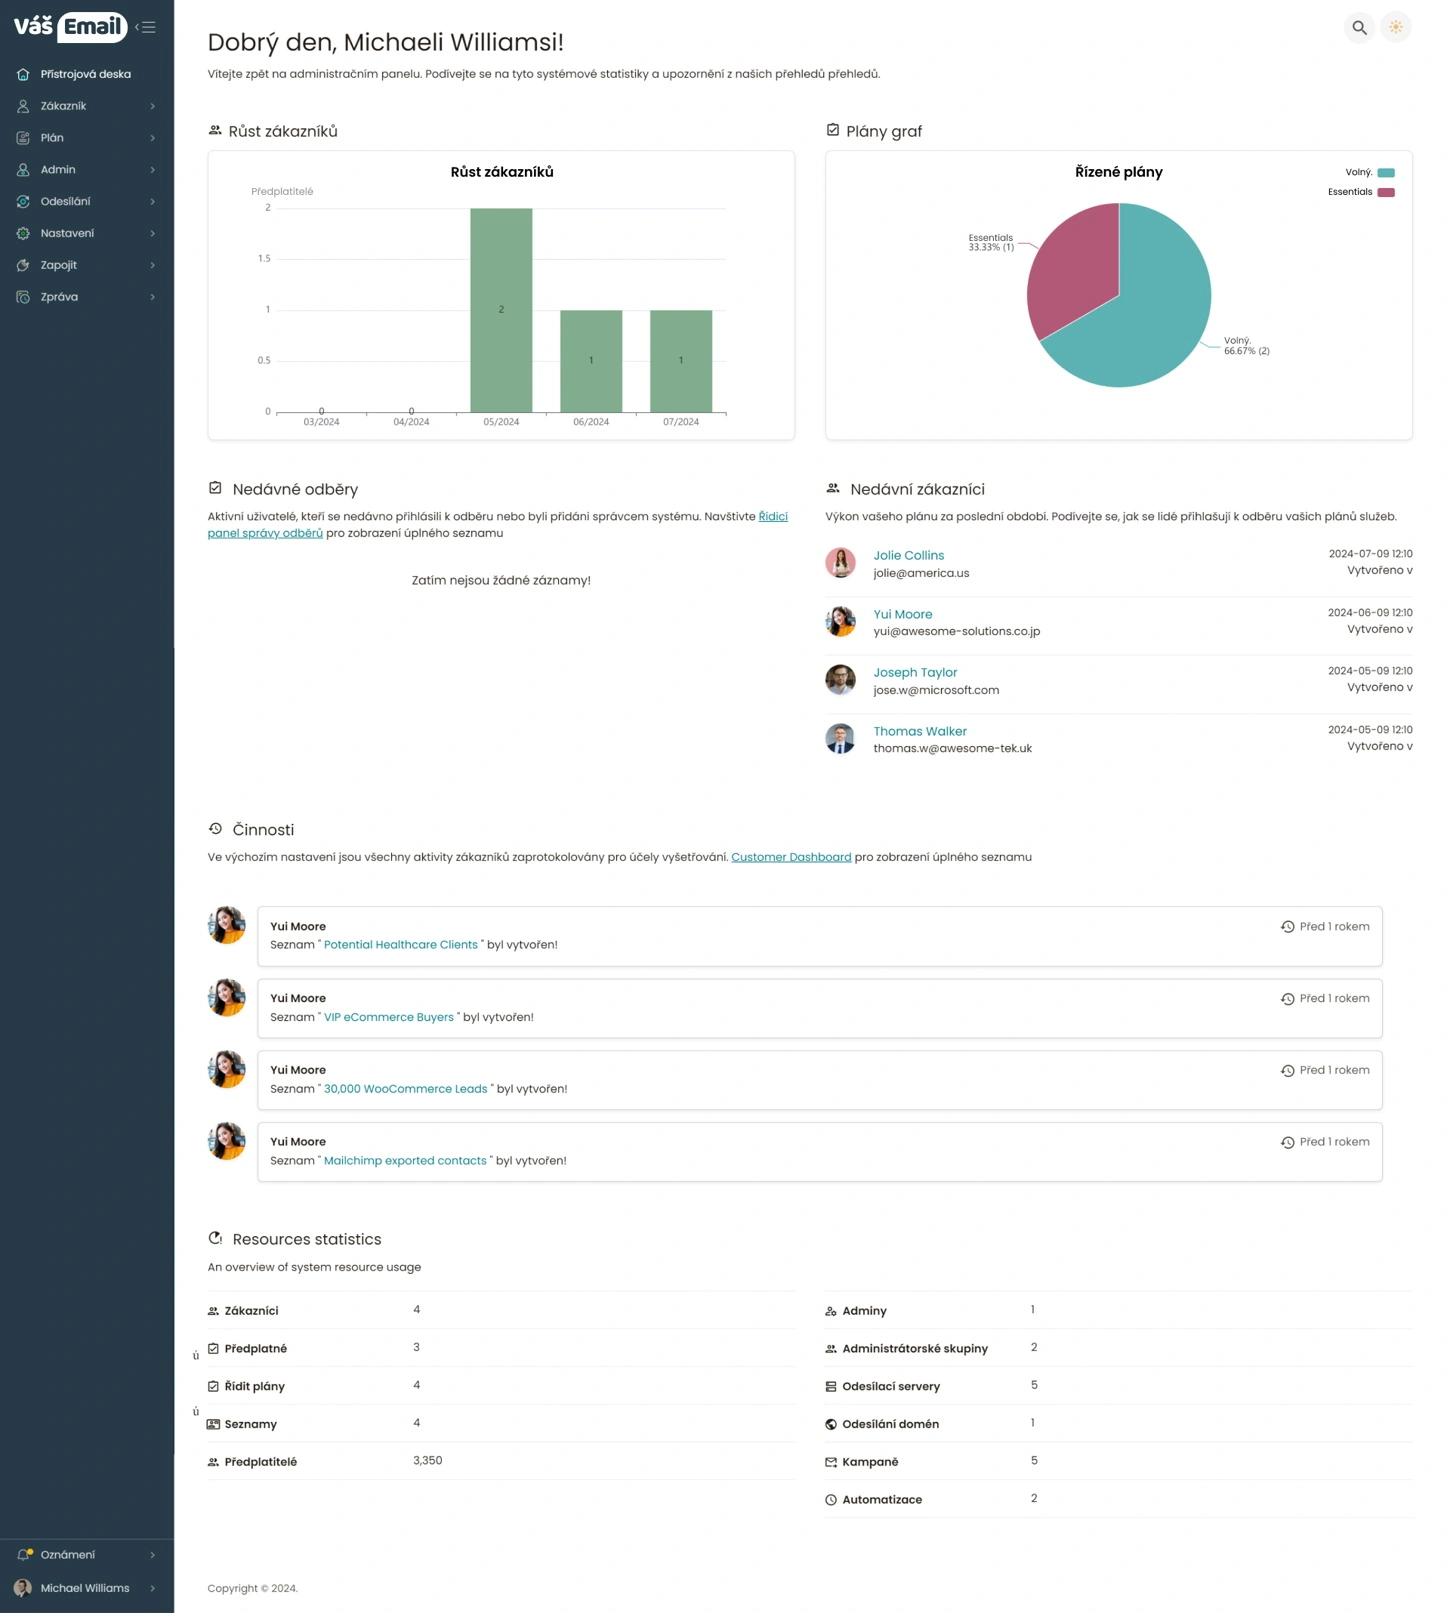
Task: Click the search magnifier icon
Action: [x=1359, y=28]
